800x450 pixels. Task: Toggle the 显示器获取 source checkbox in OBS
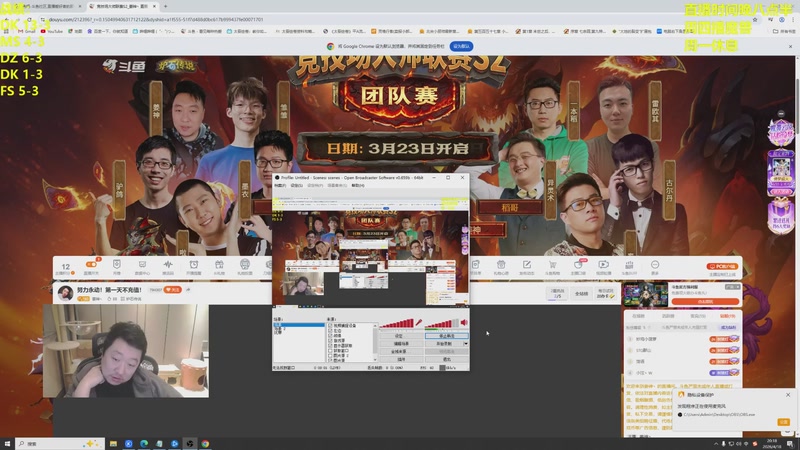point(330,346)
